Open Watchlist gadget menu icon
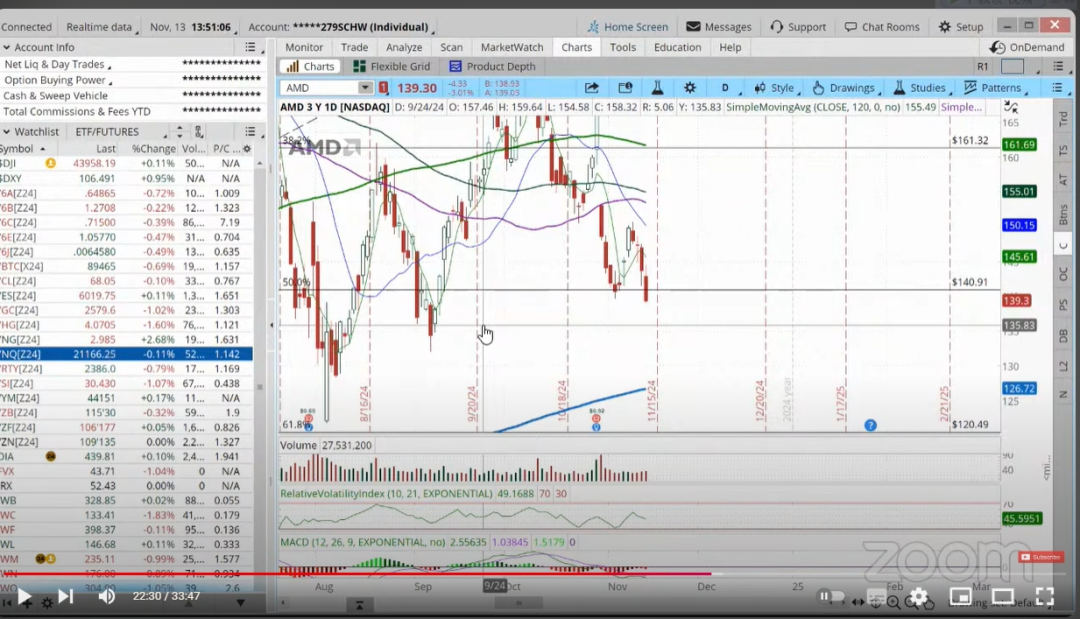The image size is (1080, 619). pyautogui.click(x=250, y=132)
